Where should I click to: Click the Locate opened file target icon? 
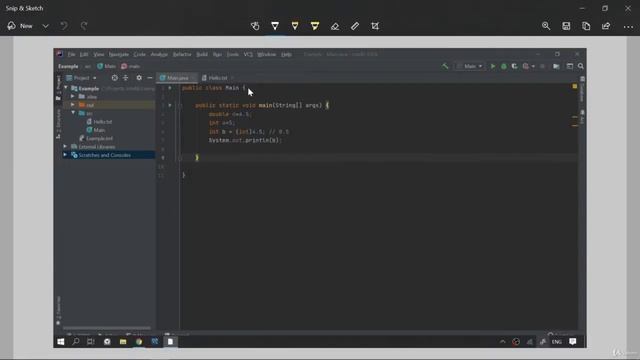click(x=115, y=78)
